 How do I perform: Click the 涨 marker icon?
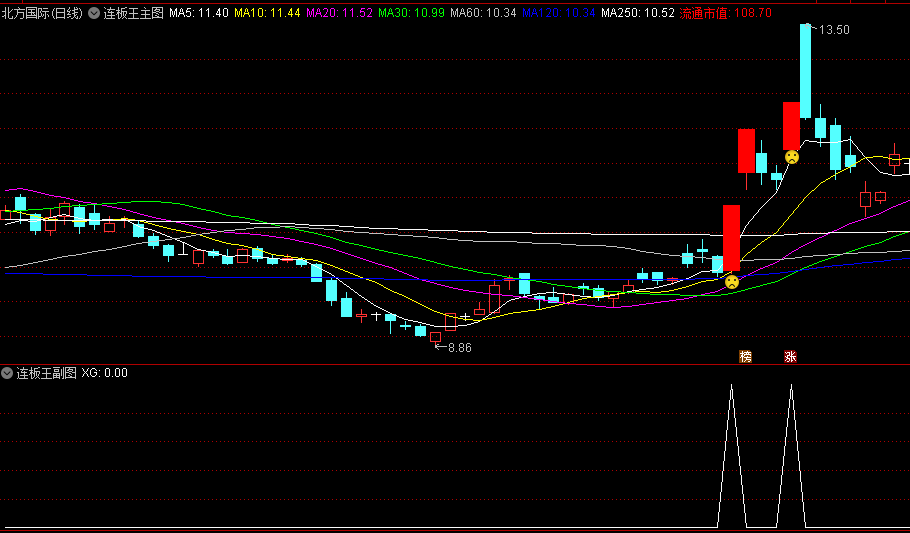coord(790,356)
